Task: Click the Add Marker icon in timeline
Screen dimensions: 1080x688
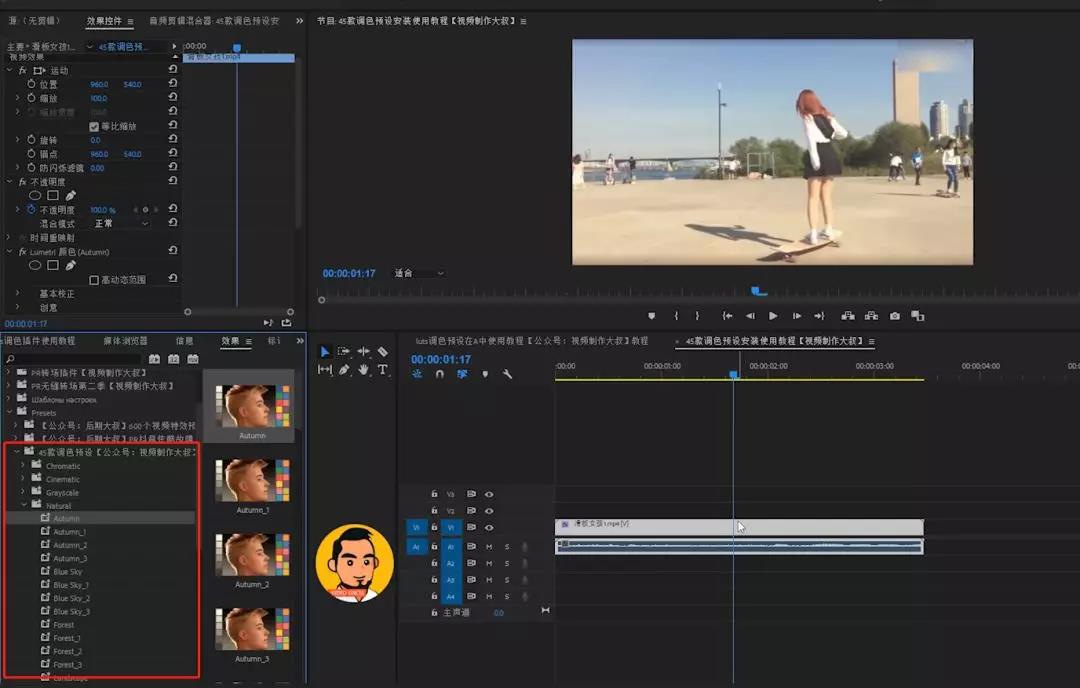Action: pyautogui.click(x=485, y=374)
